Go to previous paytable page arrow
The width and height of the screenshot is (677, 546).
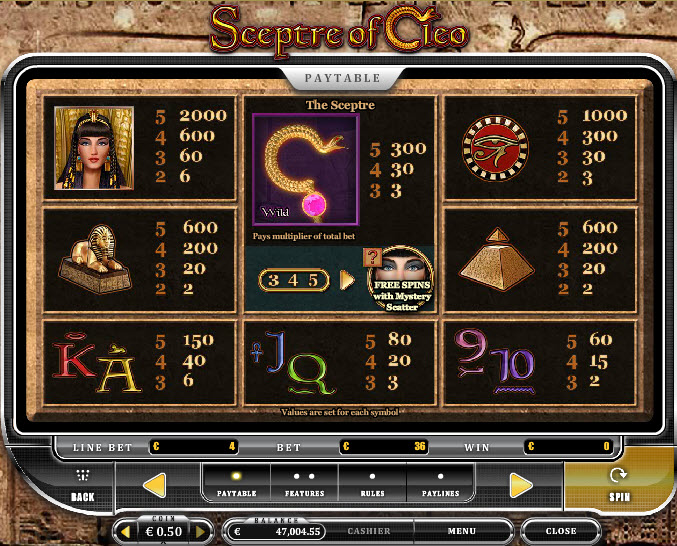point(155,485)
